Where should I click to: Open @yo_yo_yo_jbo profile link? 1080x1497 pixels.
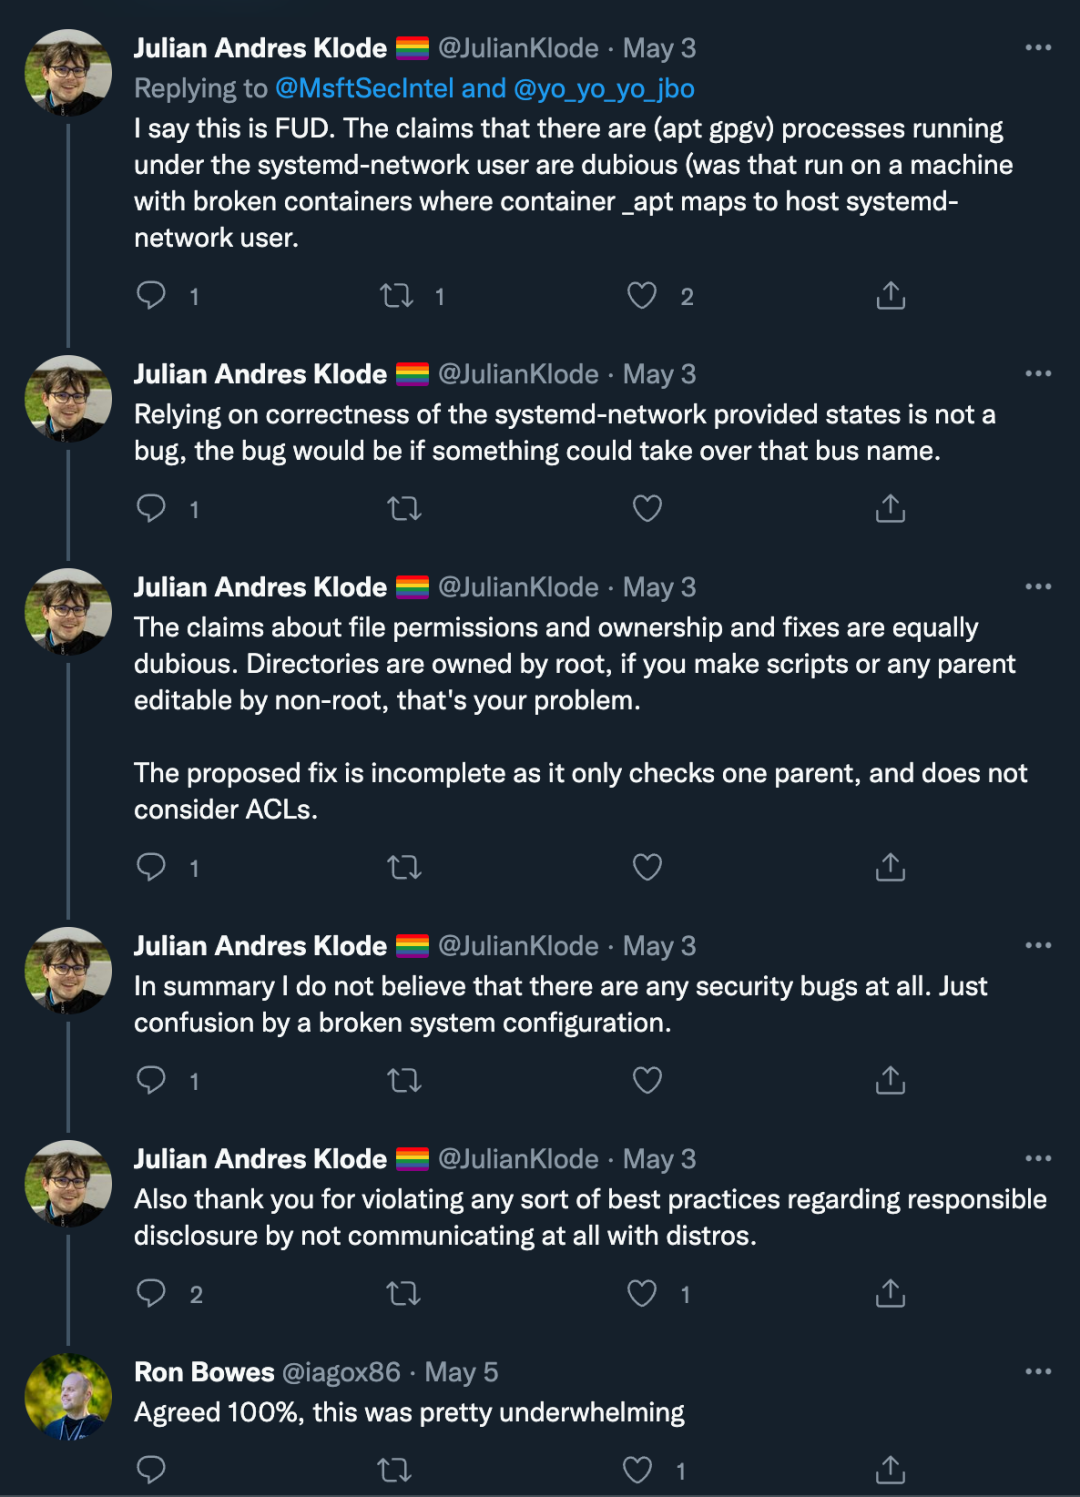tap(604, 89)
